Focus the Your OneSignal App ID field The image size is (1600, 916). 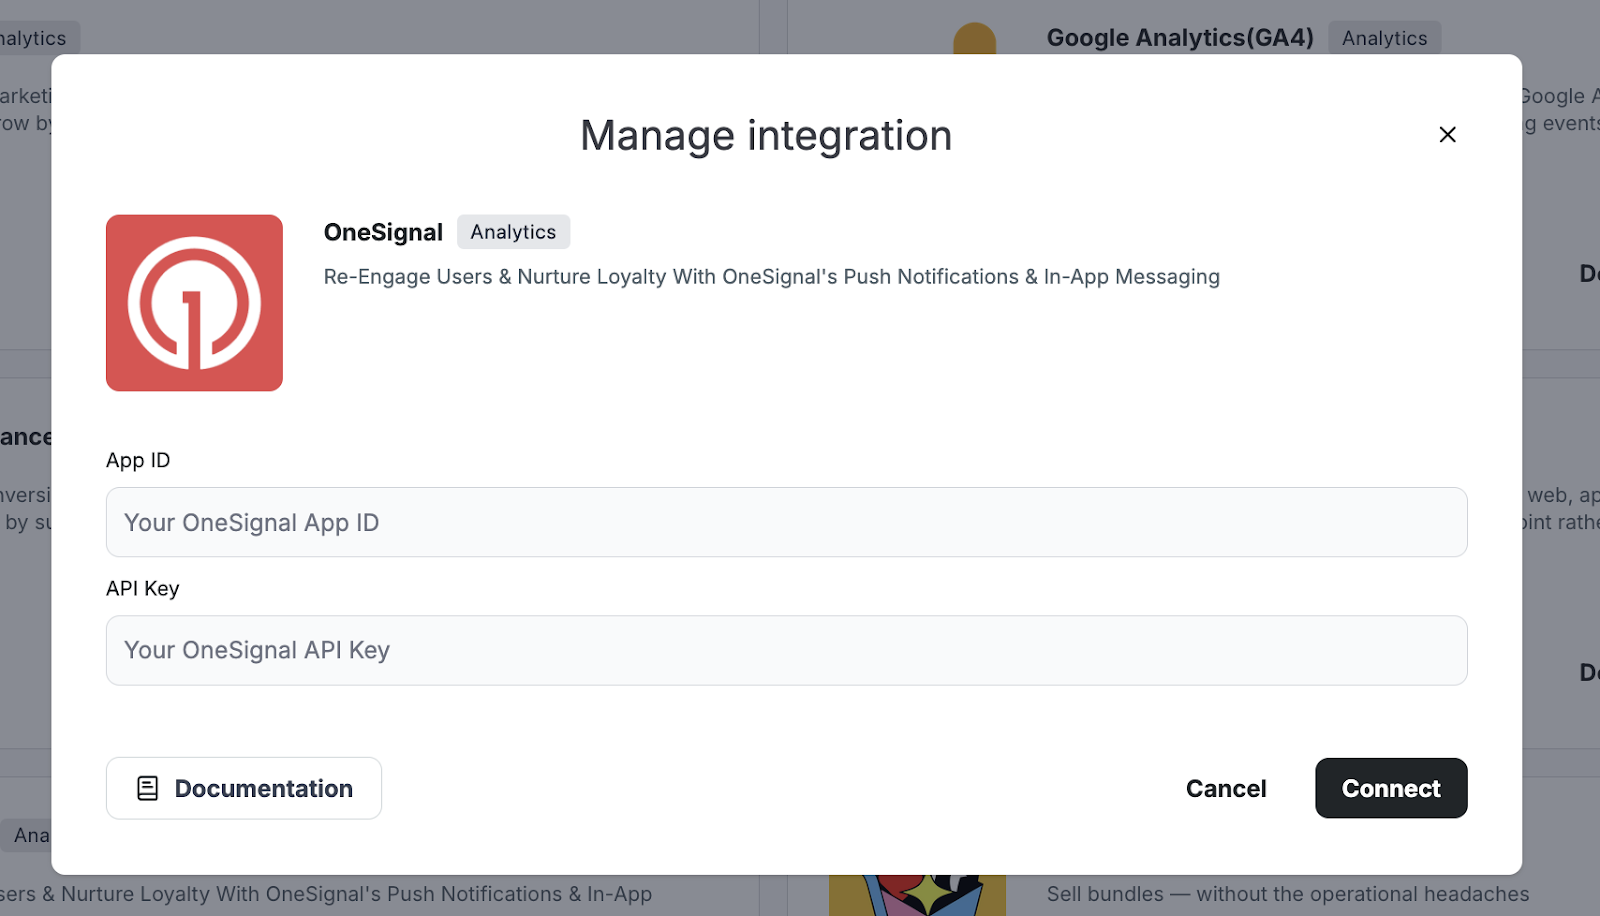pos(786,523)
